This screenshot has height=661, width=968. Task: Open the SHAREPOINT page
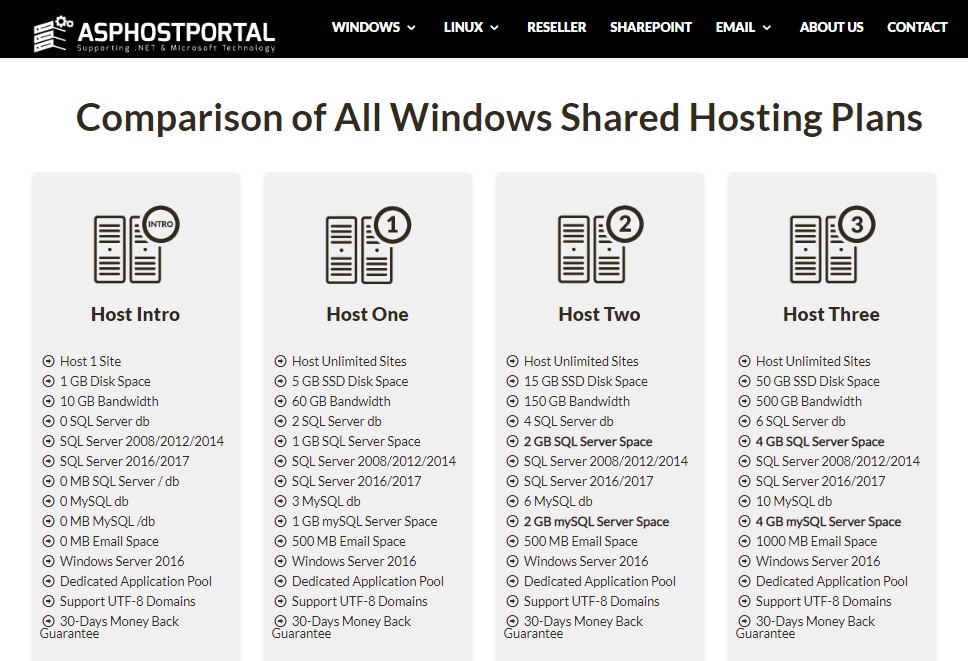tap(651, 27)
